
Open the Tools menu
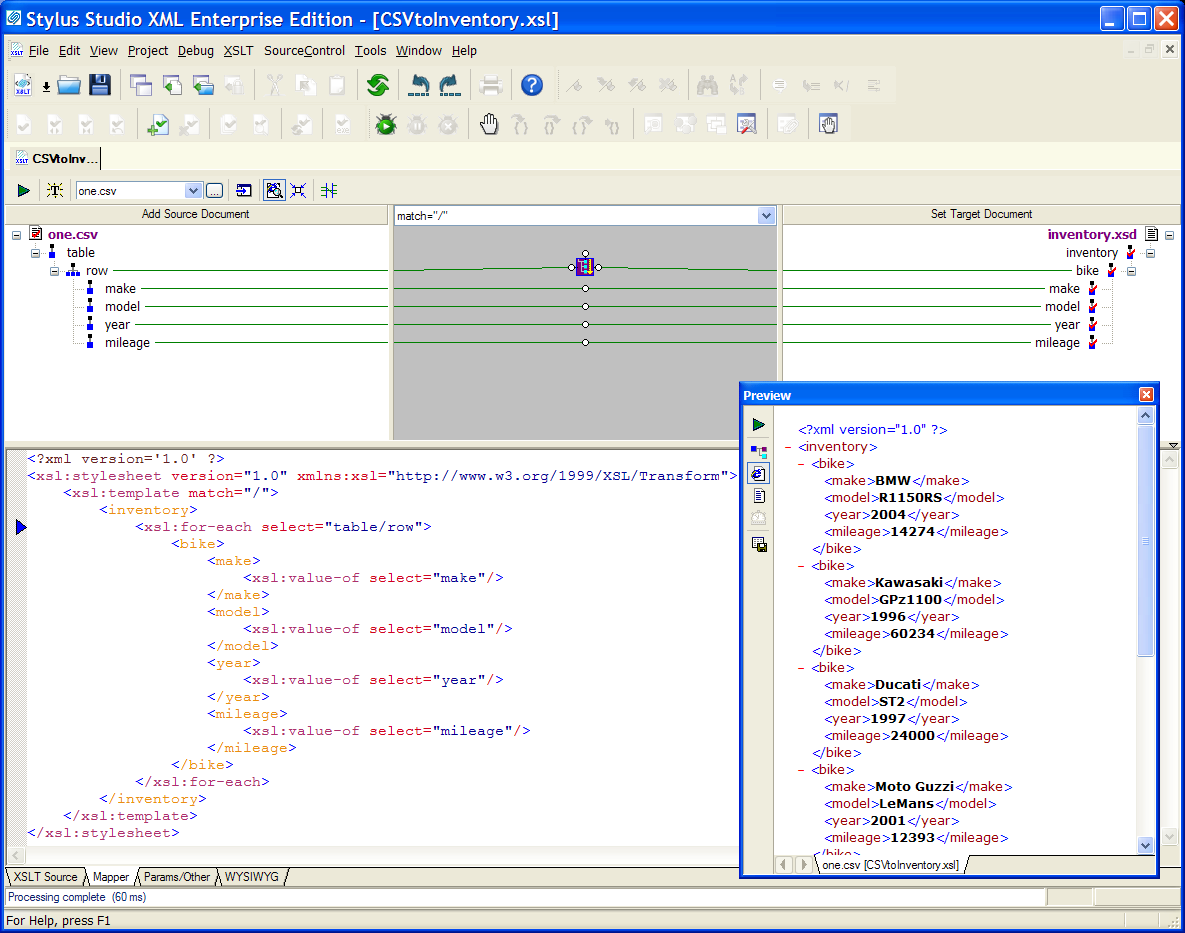point(370,51)
